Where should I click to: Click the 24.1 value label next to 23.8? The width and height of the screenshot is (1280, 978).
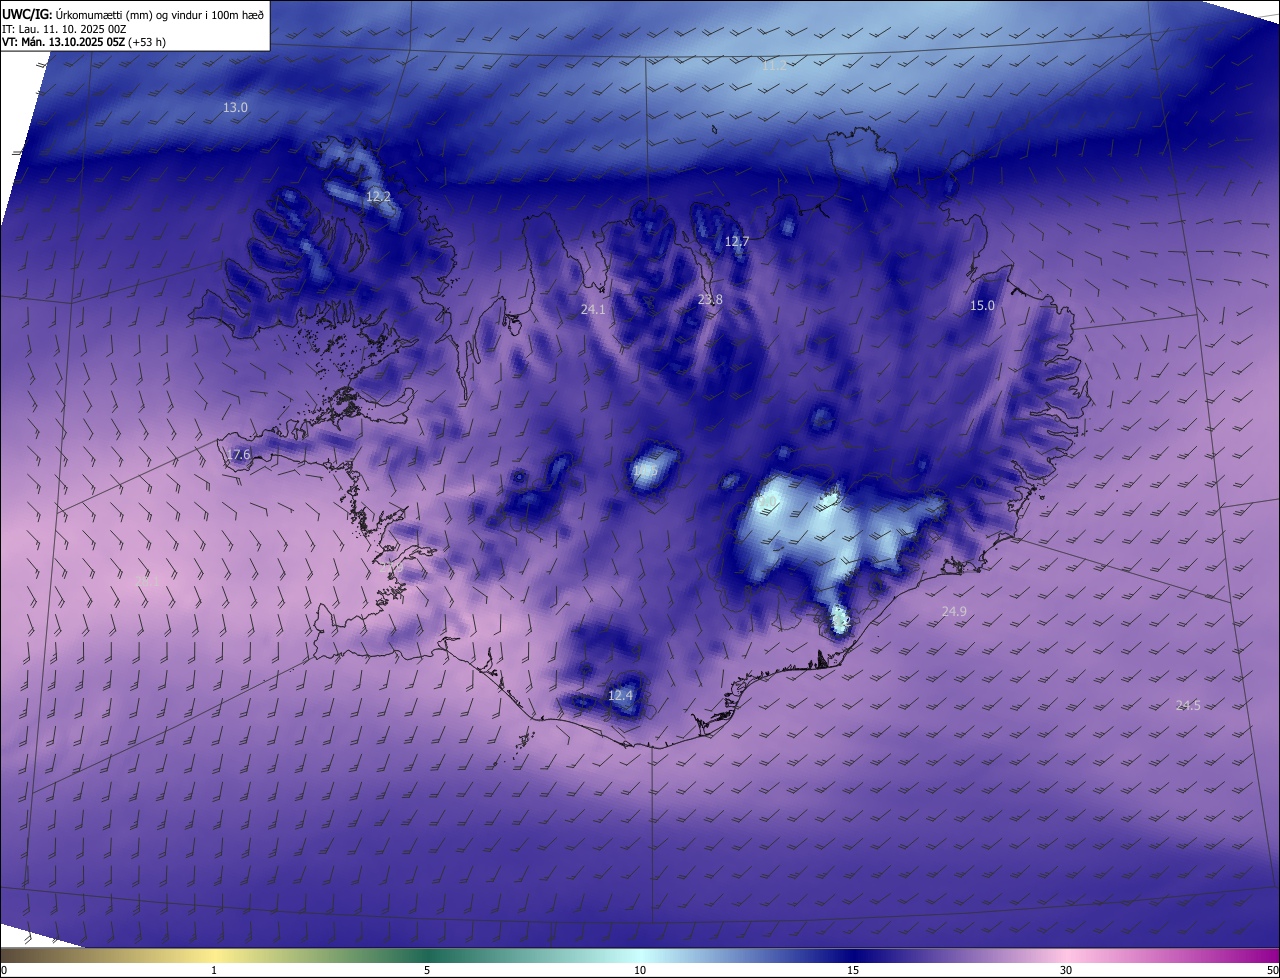(x=593, y=310)
